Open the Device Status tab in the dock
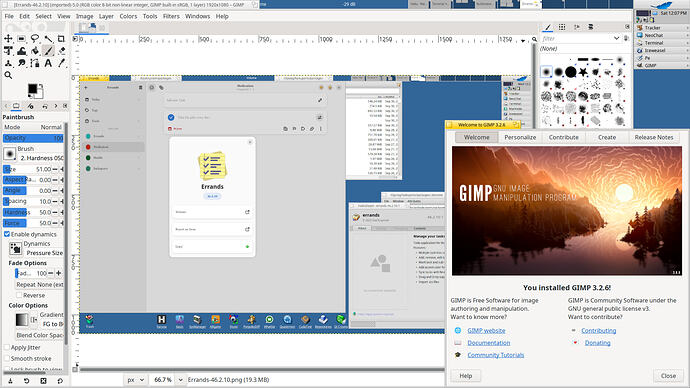 coord(30,106)
